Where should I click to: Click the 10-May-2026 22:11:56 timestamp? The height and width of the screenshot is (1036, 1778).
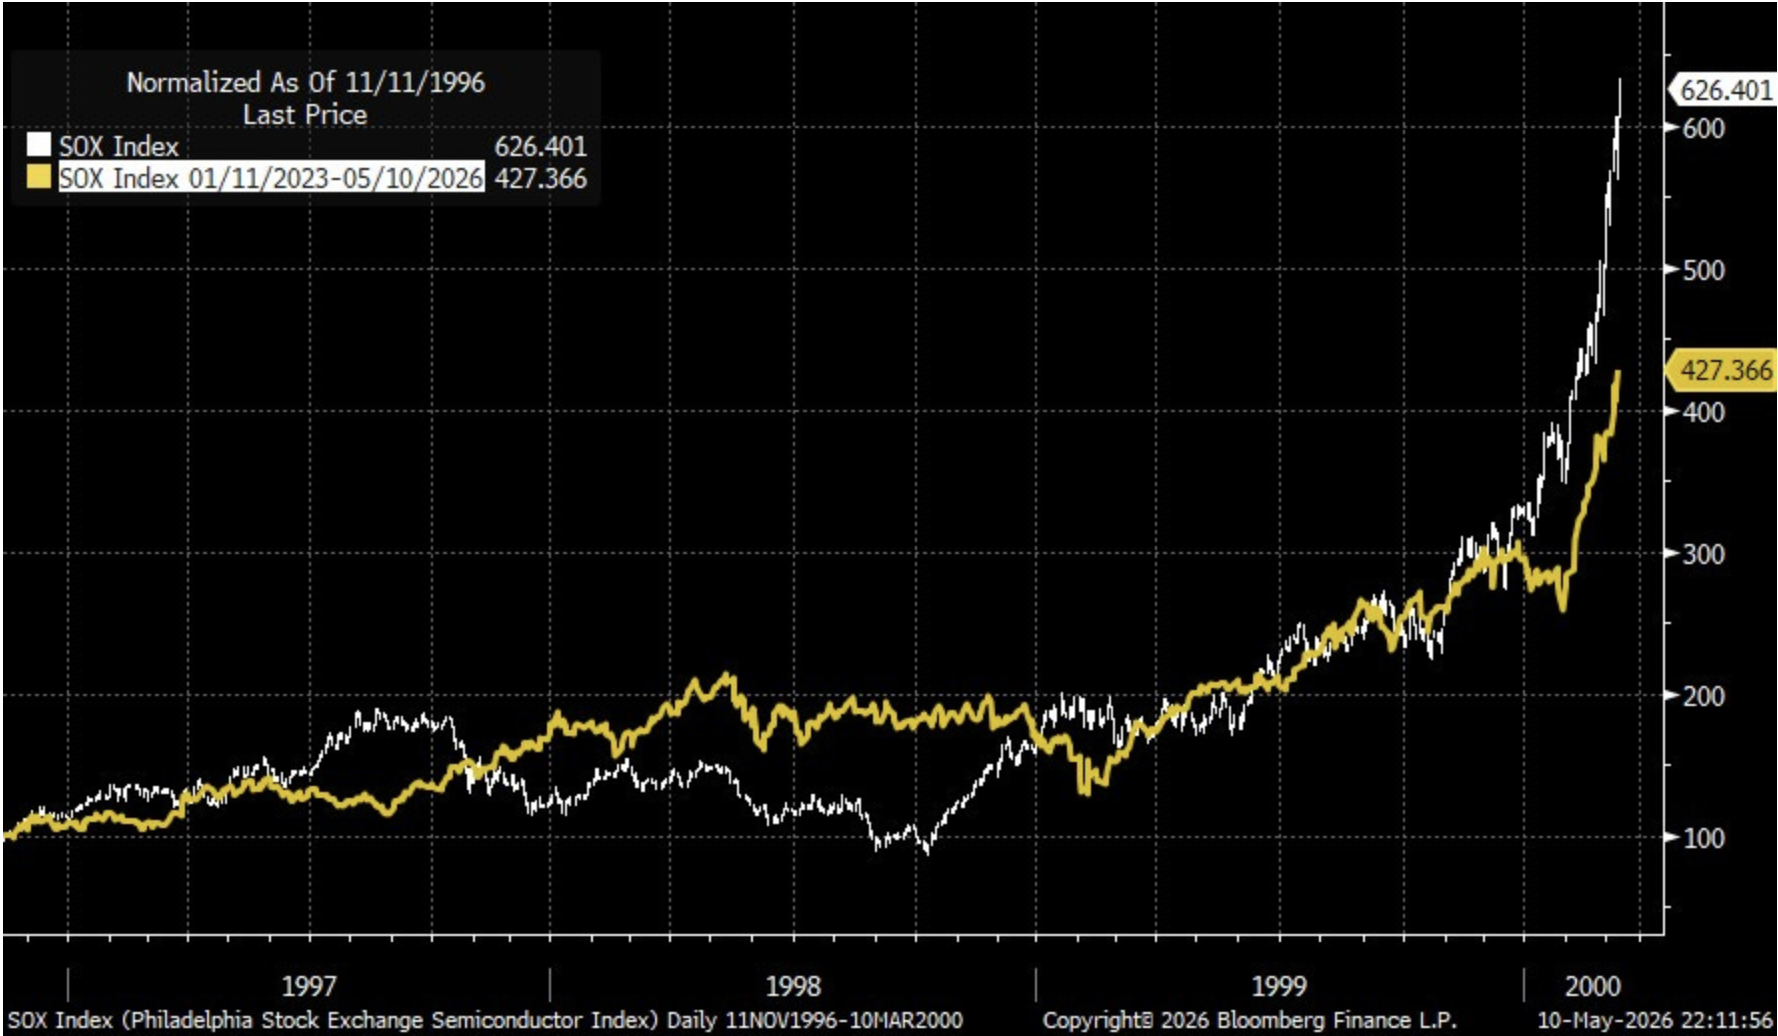[1655, 1020]
